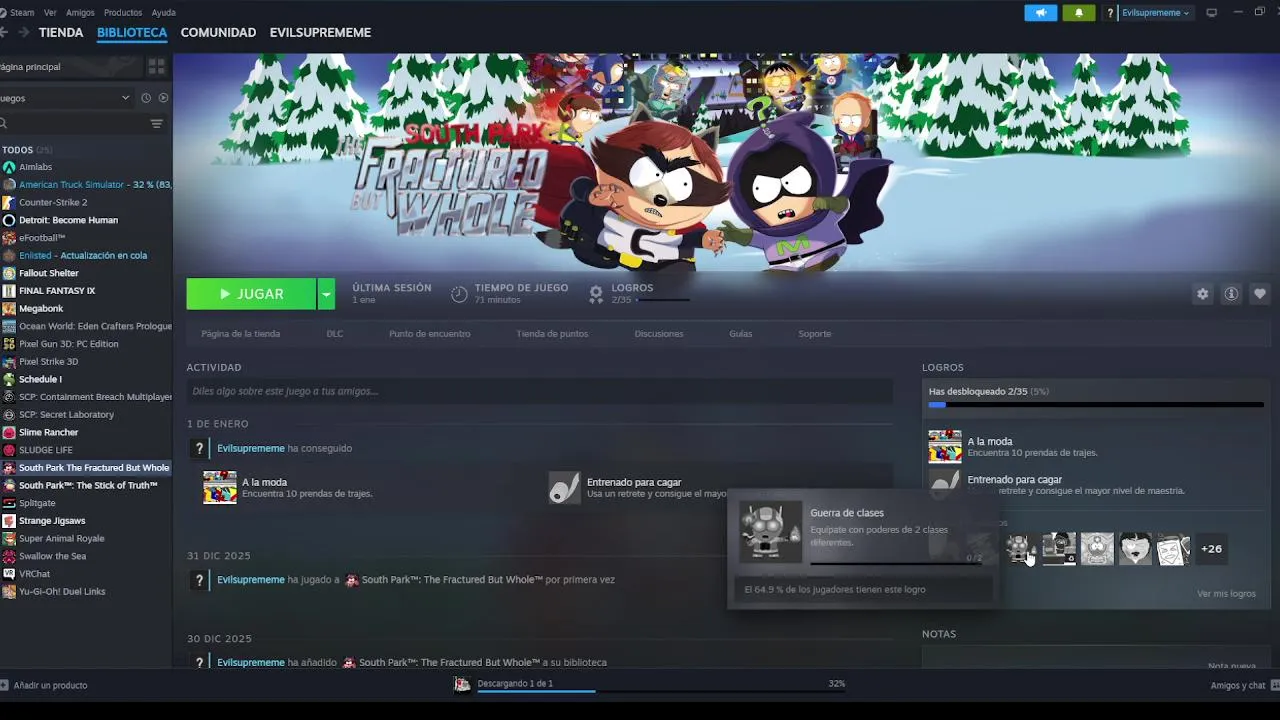Open the green notifications bell
This screenshot has height=720, width=1280.
[x=1078, y=13]
